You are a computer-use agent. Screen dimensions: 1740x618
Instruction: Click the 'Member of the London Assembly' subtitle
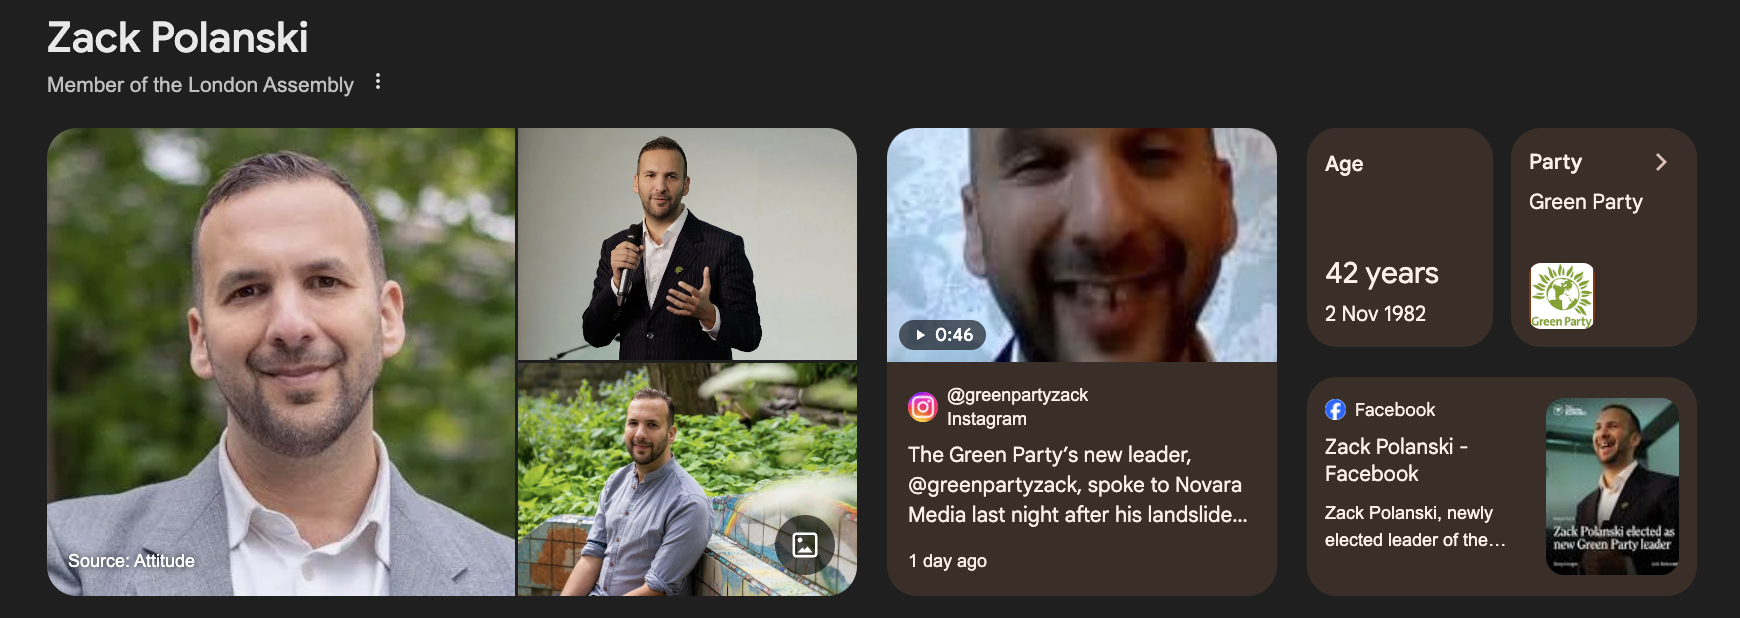point(200,85)
